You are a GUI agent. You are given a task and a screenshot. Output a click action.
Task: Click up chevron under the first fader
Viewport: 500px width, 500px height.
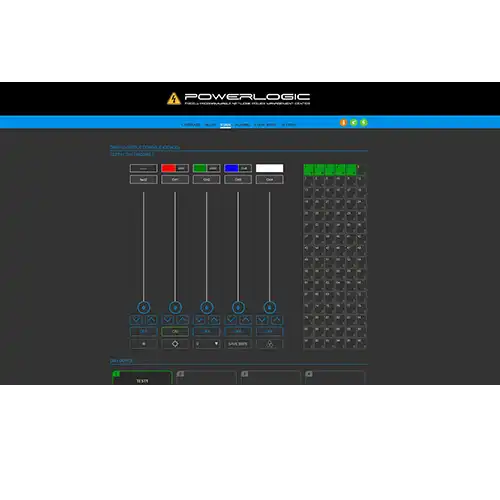(151, 320)
